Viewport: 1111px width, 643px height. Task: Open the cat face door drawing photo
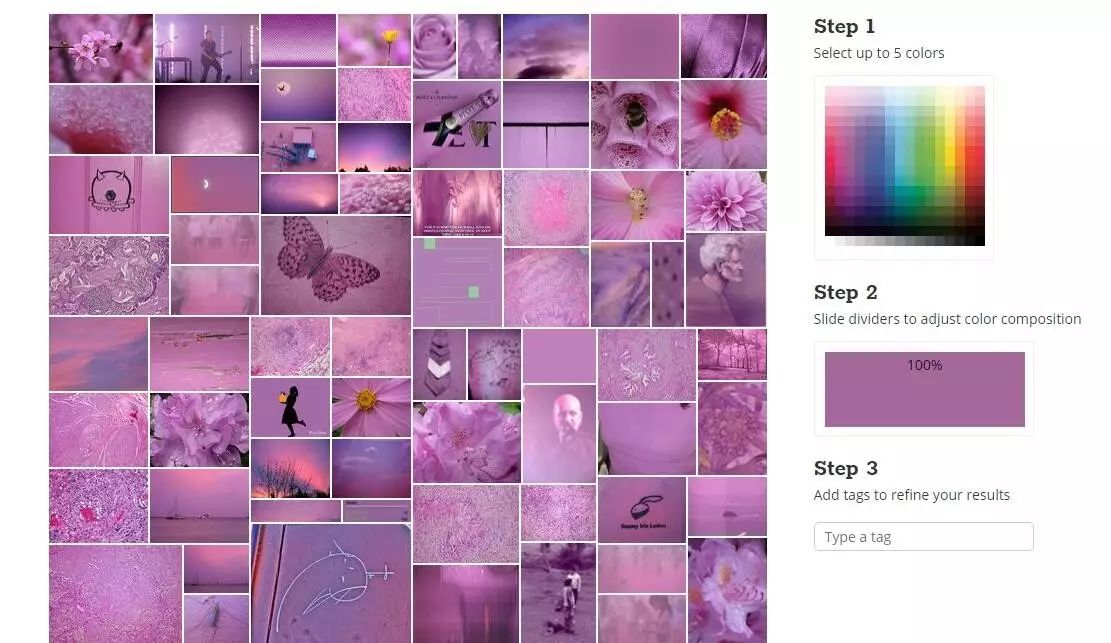pos(109,195)
